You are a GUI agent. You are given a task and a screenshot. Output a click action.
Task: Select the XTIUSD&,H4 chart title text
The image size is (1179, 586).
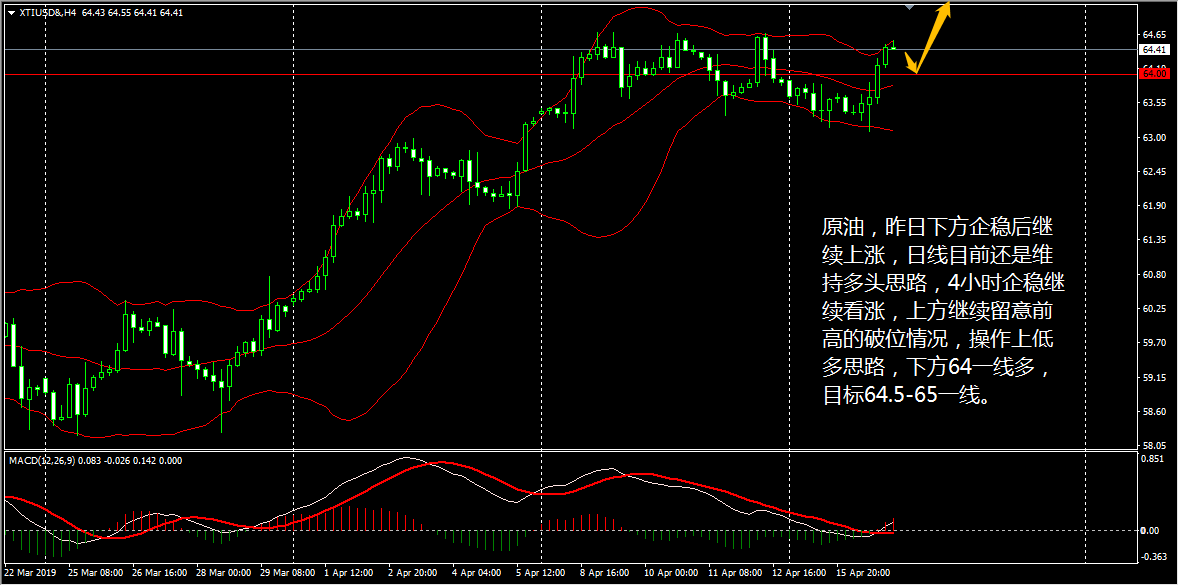(x=47, y=13)
